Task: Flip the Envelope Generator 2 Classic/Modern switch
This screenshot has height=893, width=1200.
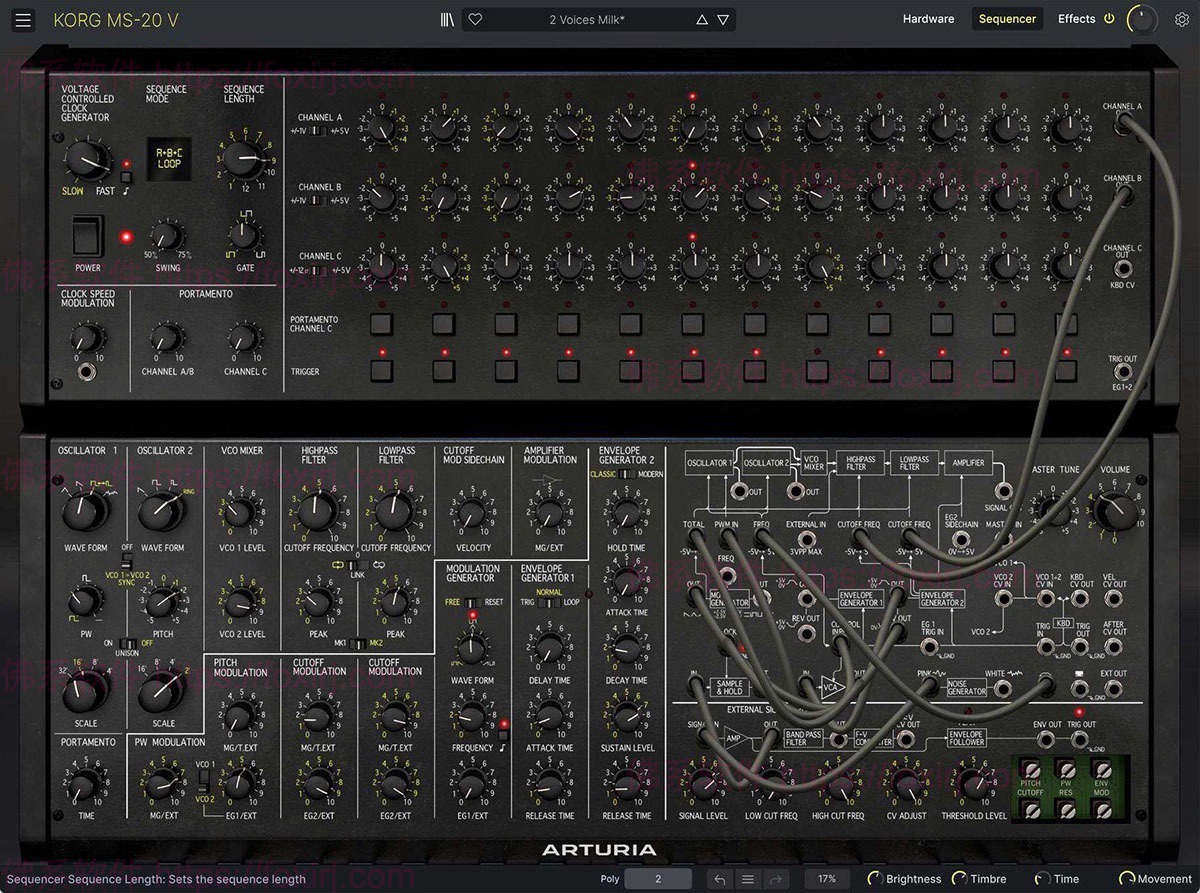Action: (626, 474)
